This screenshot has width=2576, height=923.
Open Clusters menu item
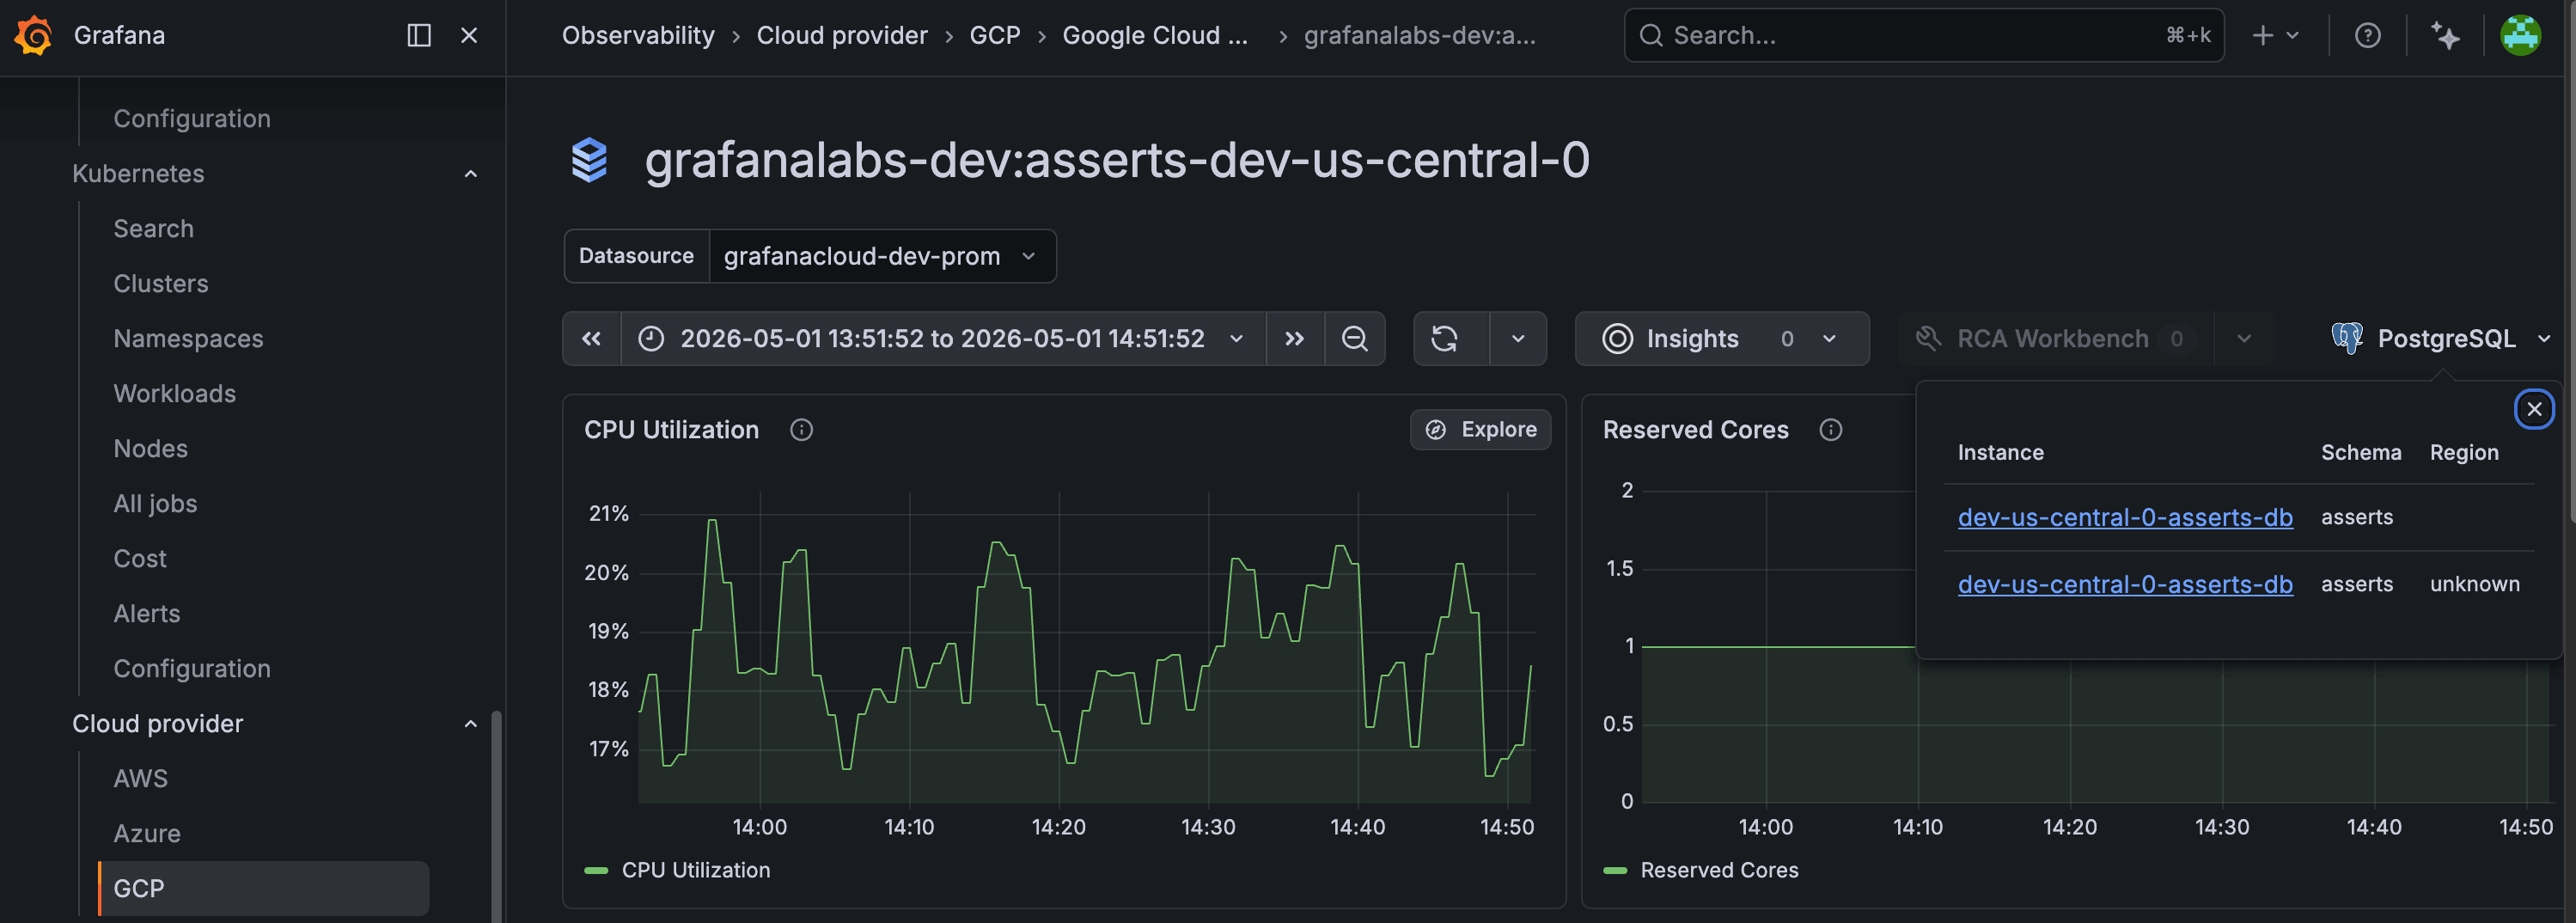[160, 284]
